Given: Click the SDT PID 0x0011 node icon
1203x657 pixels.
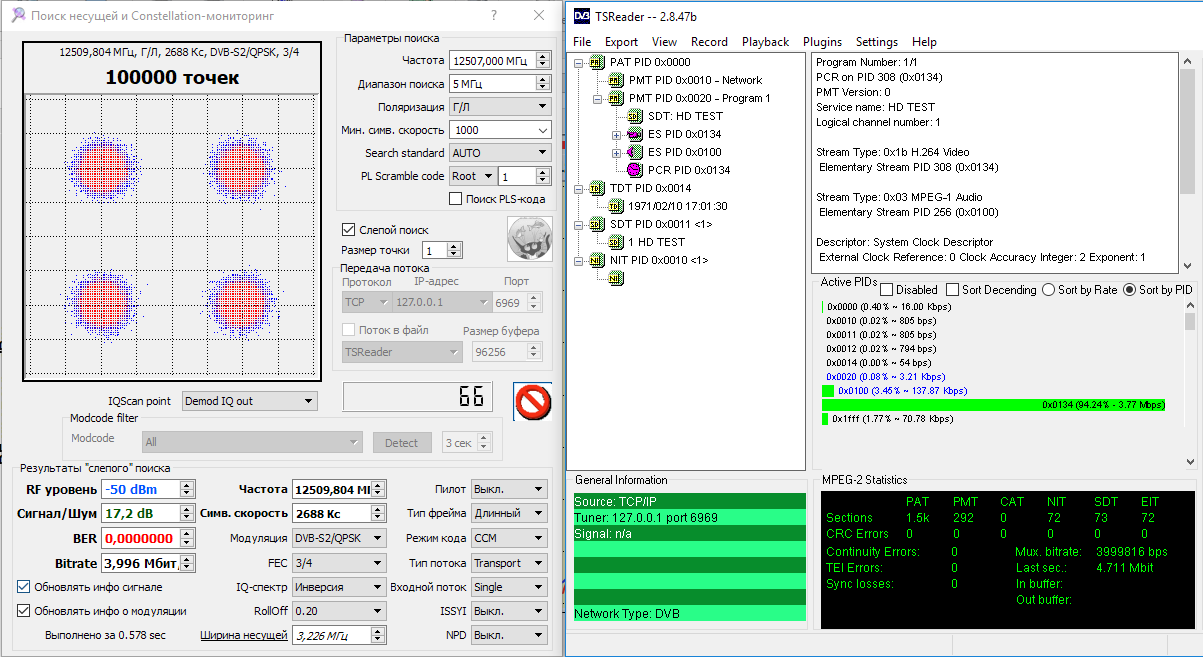Looking at the screenshot, I should click(597, 224).
